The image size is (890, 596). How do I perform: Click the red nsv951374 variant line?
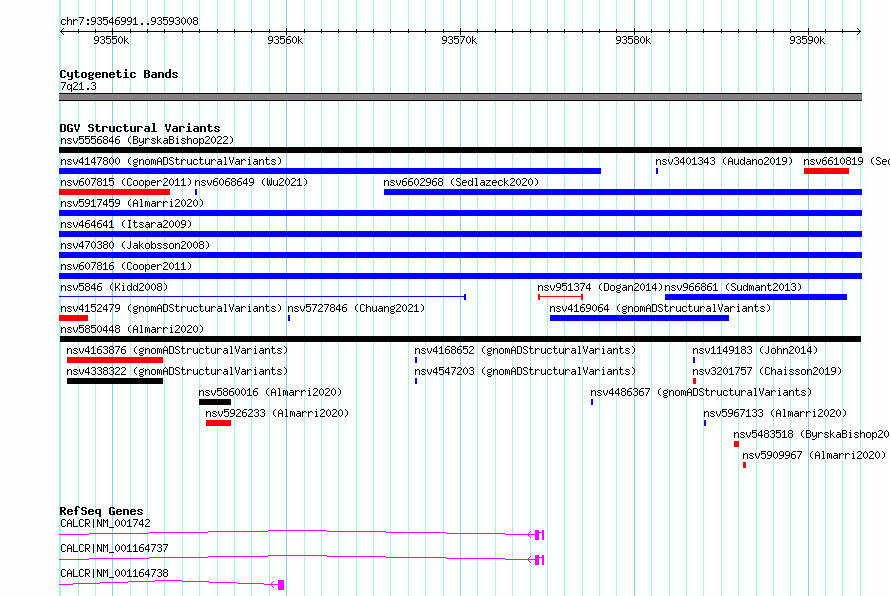[560, 297]
